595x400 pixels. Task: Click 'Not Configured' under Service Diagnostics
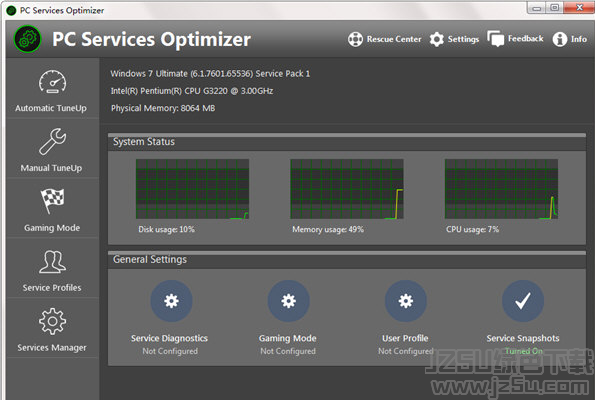(170, 351)
